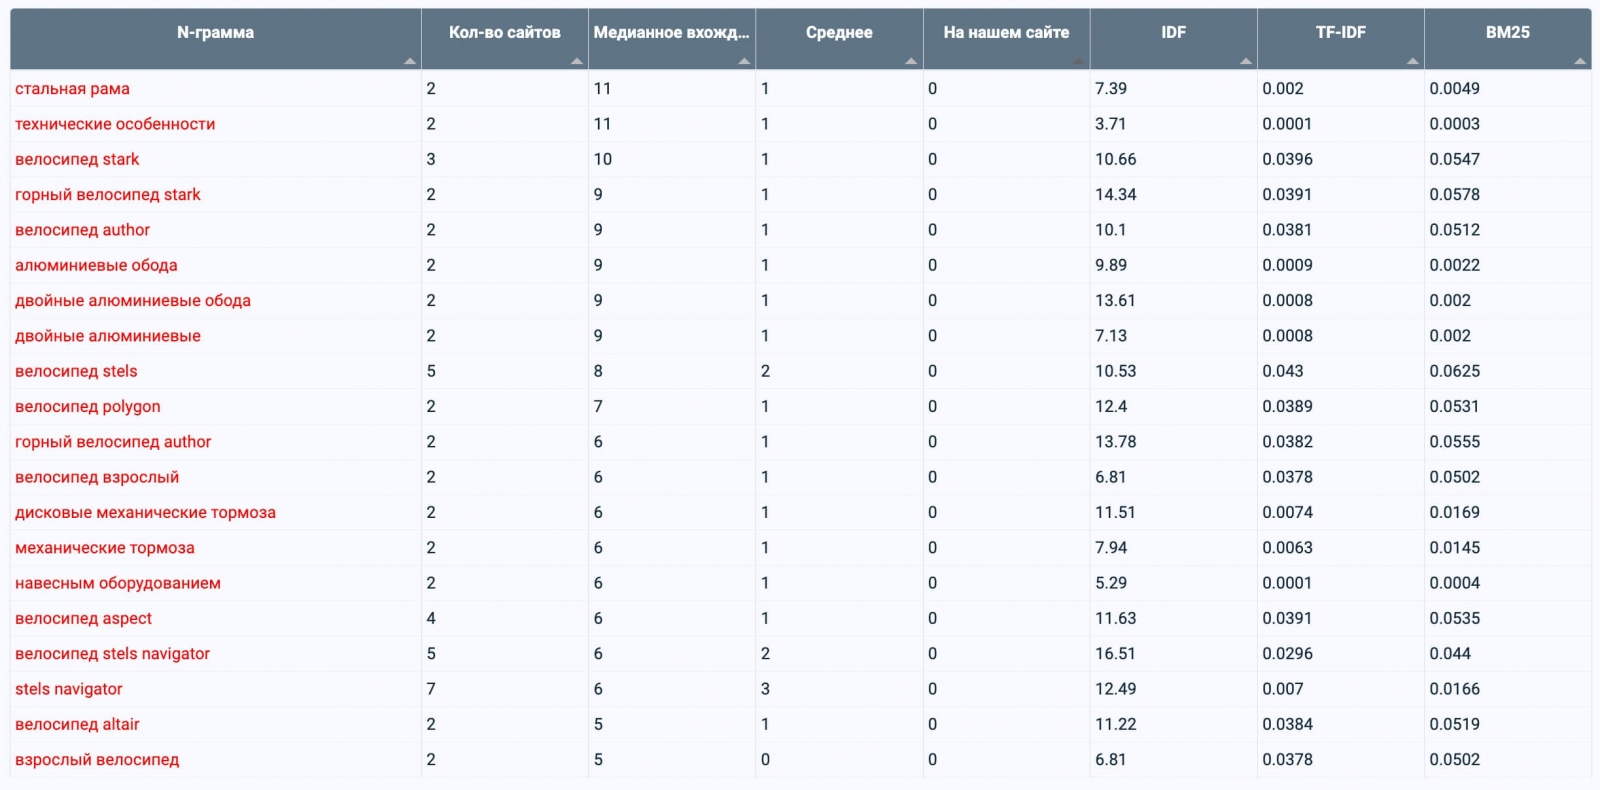Open the "технические особенности" link
Screen dimensions: 1600x790
coord(115,124)
